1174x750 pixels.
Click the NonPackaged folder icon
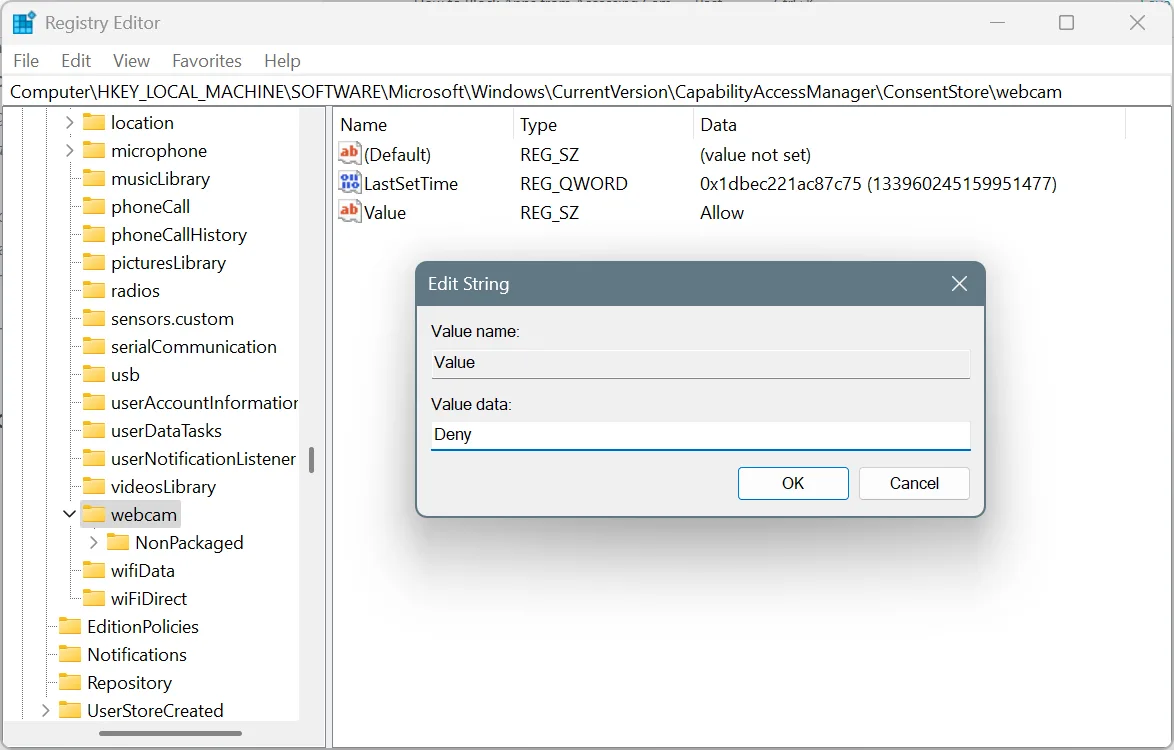[118, 542]
